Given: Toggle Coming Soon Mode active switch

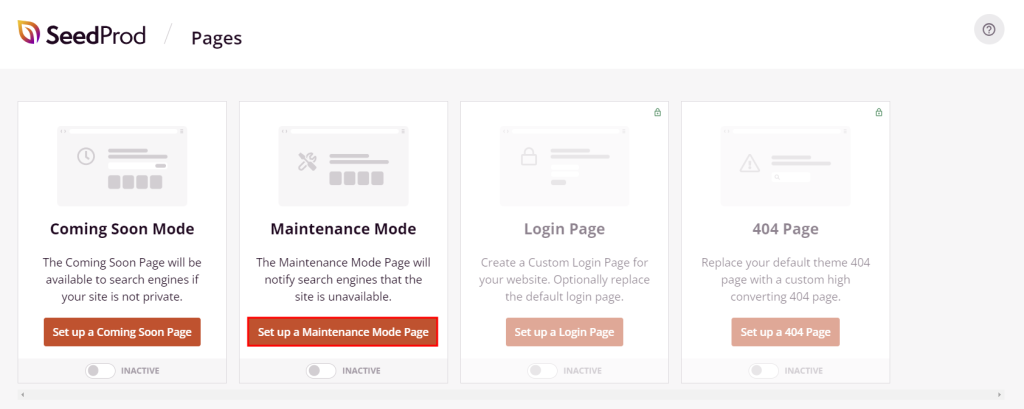Looking at the screenshot, I should tap(100, 370).
